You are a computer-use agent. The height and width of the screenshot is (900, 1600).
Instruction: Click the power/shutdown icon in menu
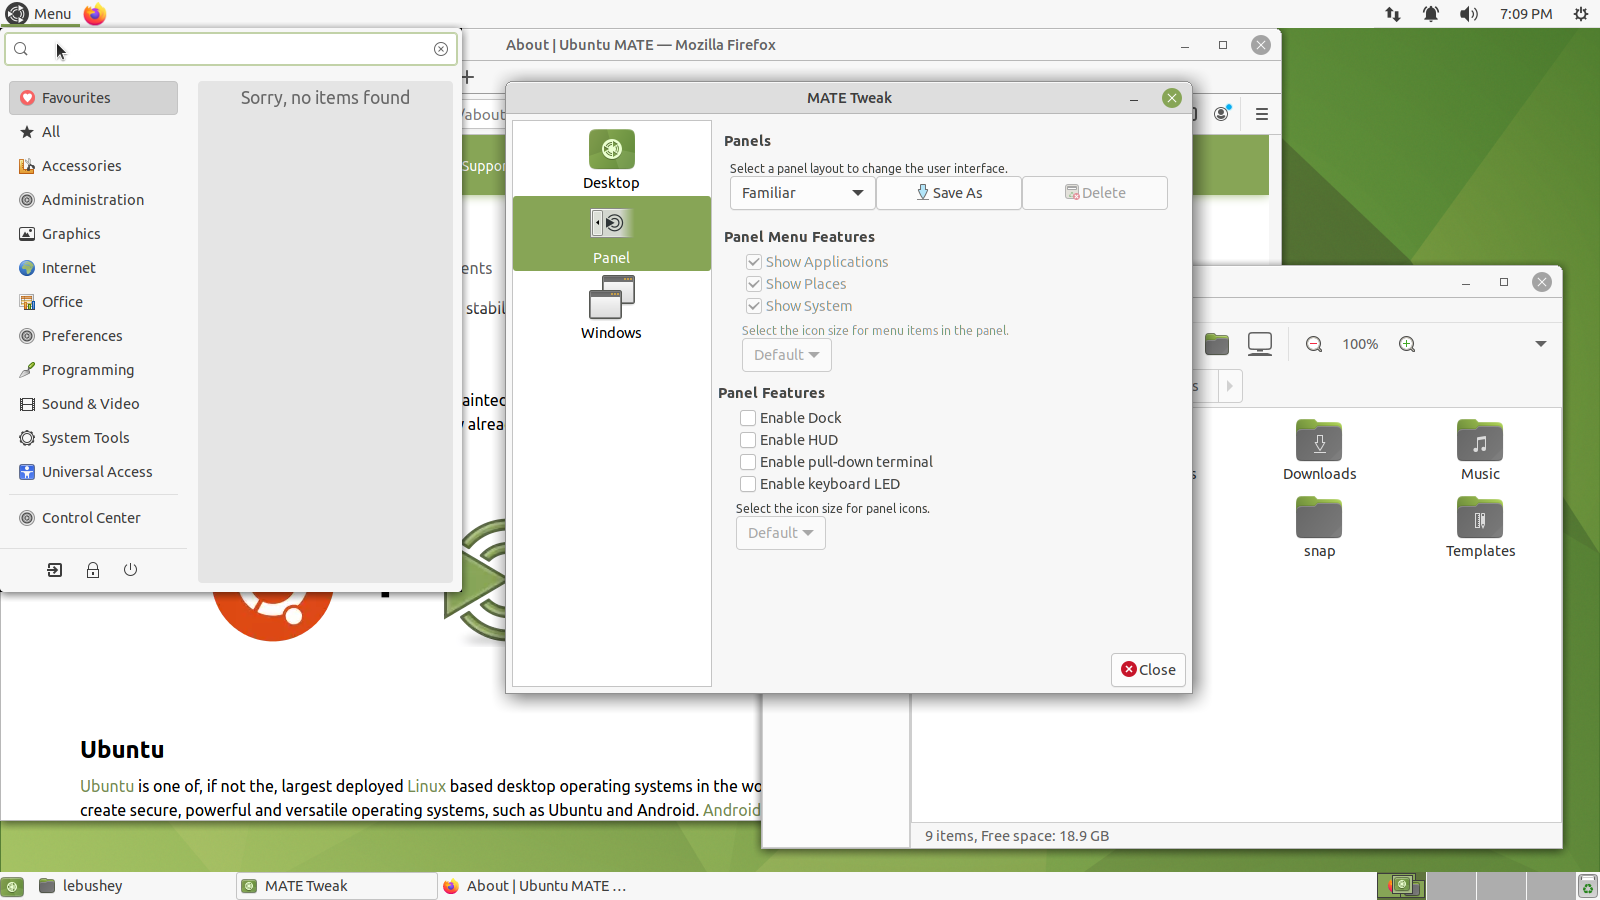(130, 570)
